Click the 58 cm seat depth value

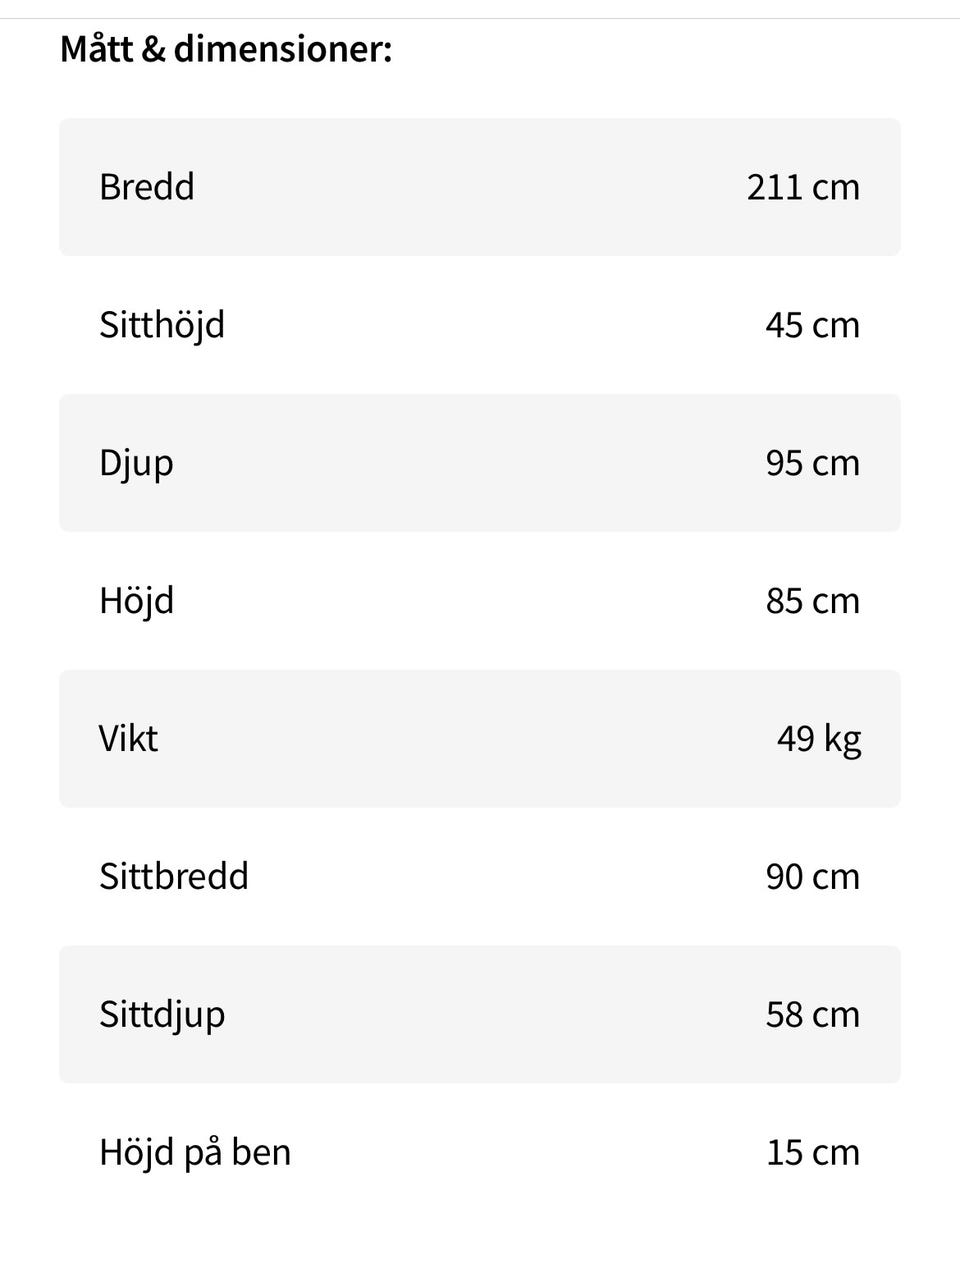[x=812, y=1015]
